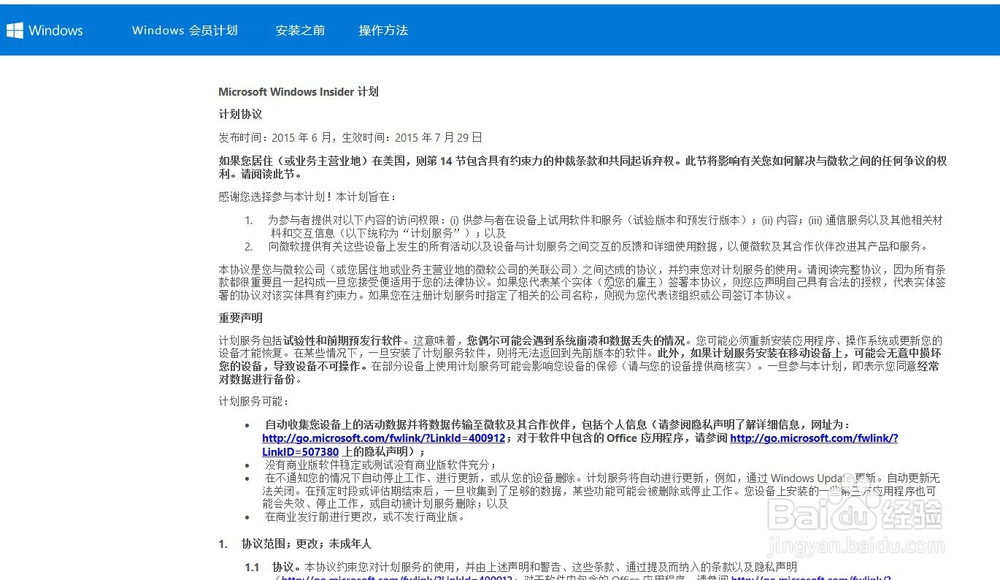This screenshot has width=1000, height=580.
Task: Click the 1.1 协议 clause text
Action: click(534, 567)
